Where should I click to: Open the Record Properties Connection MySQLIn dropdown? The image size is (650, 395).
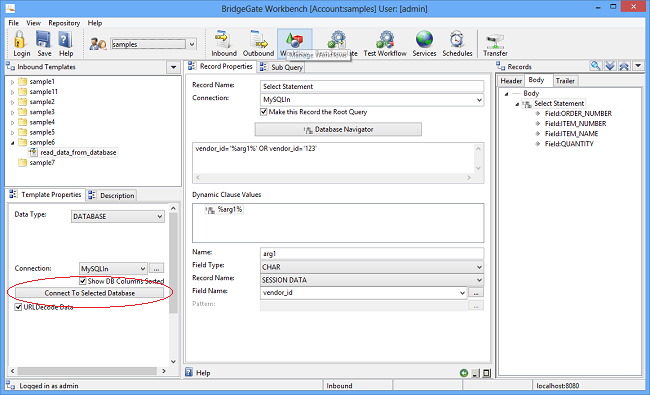pyautogui.click(x=479, y=100)
